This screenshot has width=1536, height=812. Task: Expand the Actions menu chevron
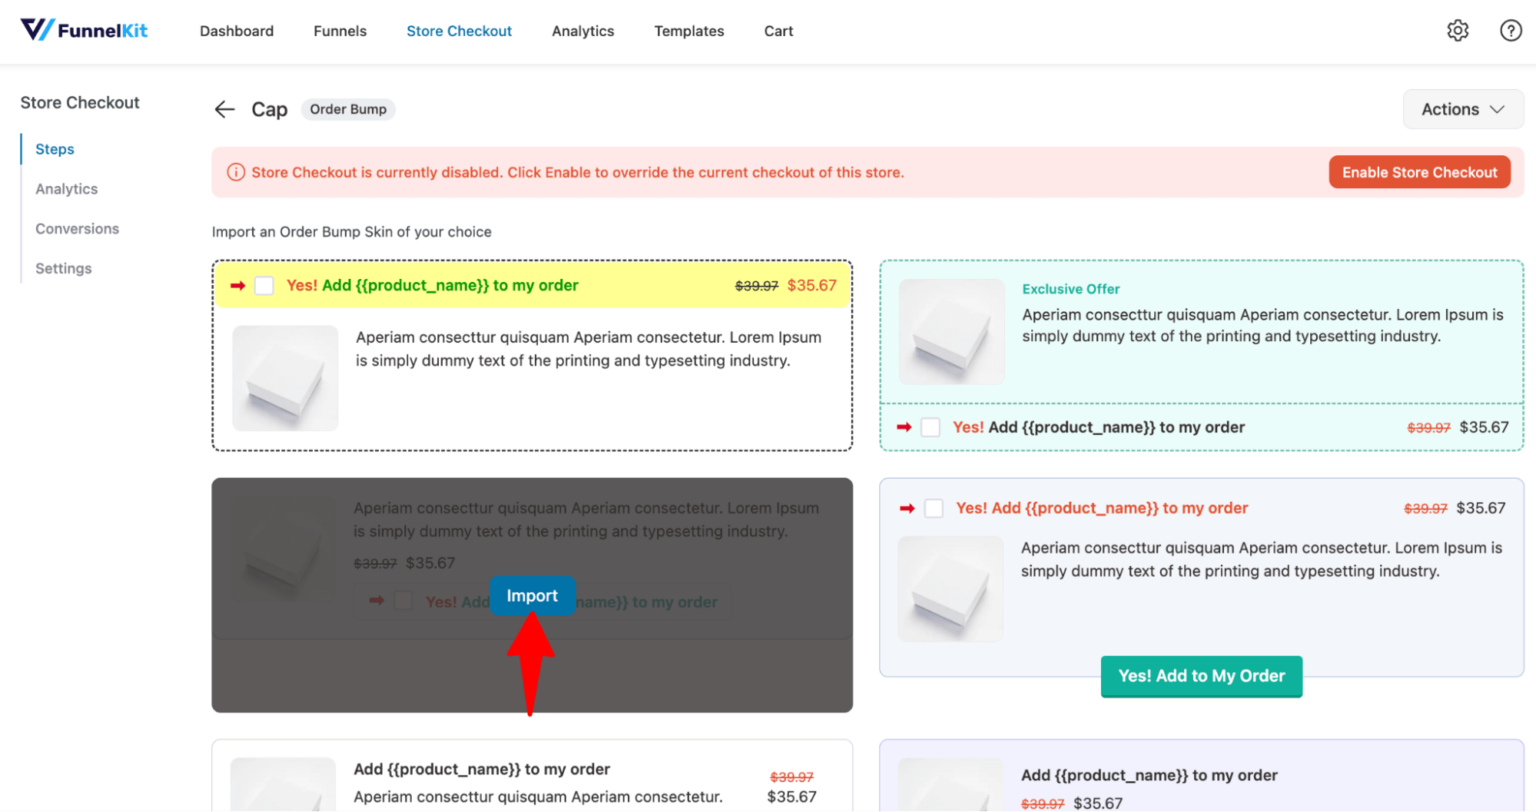click(1495, 110)
